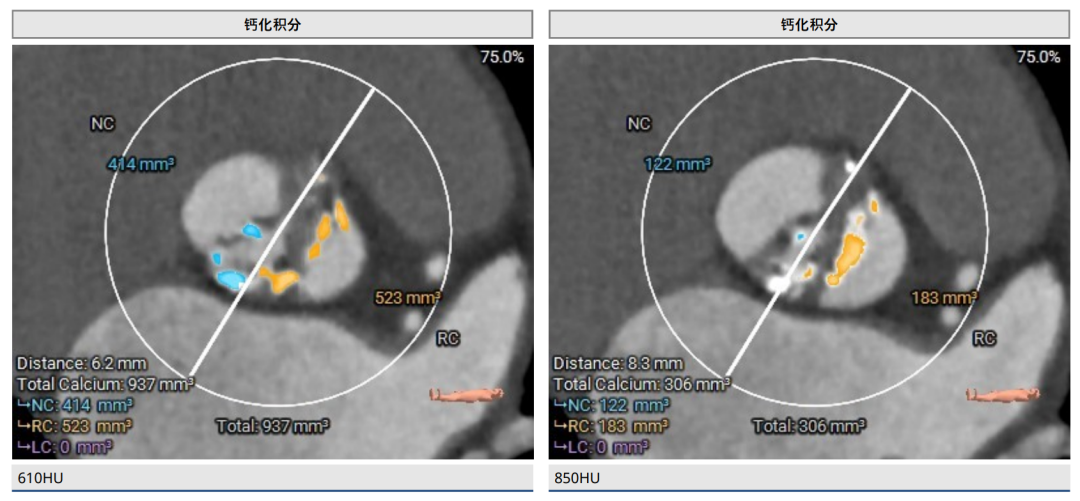The width and height of the screenshot is (1080, 501).
Task: Click the RC cusp label in right image
Action: point(984,338)
